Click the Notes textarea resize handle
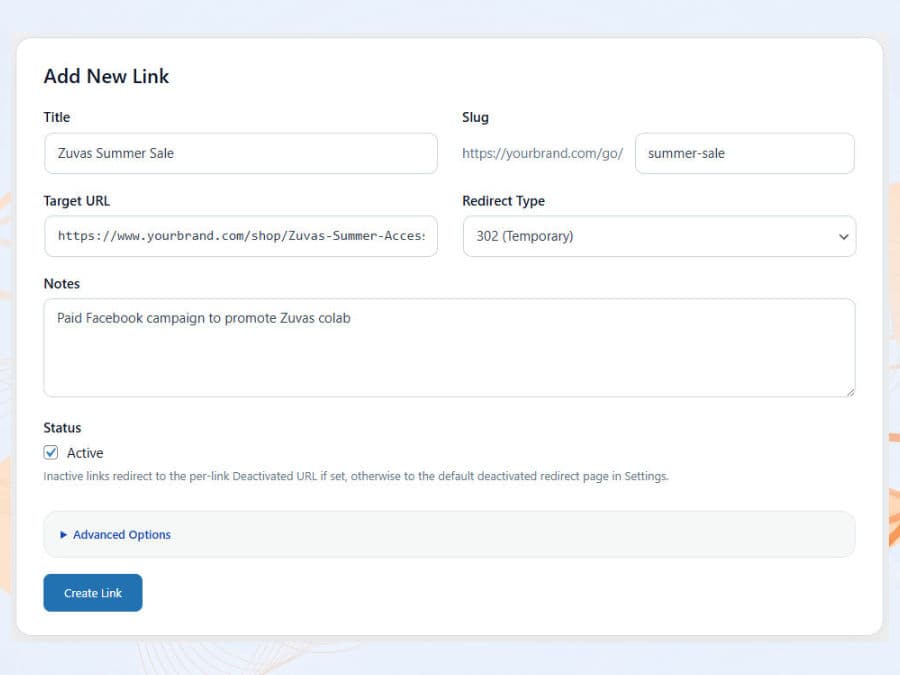This screenshot has height=675, width=900. pyautogui.click(x=850, y=392)
